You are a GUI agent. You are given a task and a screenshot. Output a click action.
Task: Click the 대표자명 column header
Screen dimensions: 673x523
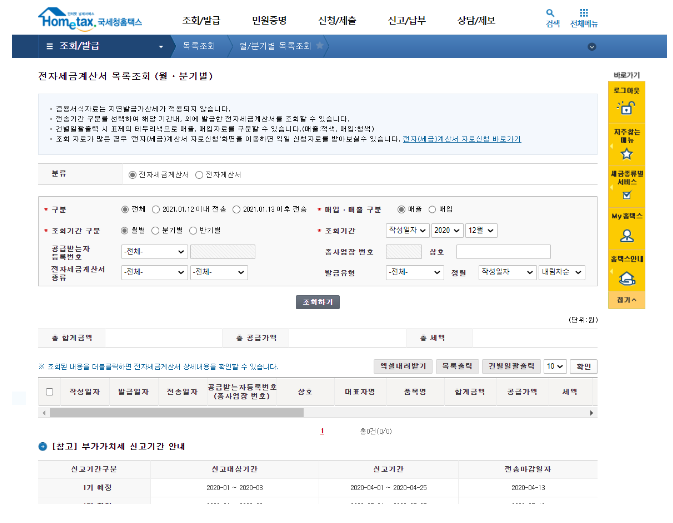(x=360, y=392)
